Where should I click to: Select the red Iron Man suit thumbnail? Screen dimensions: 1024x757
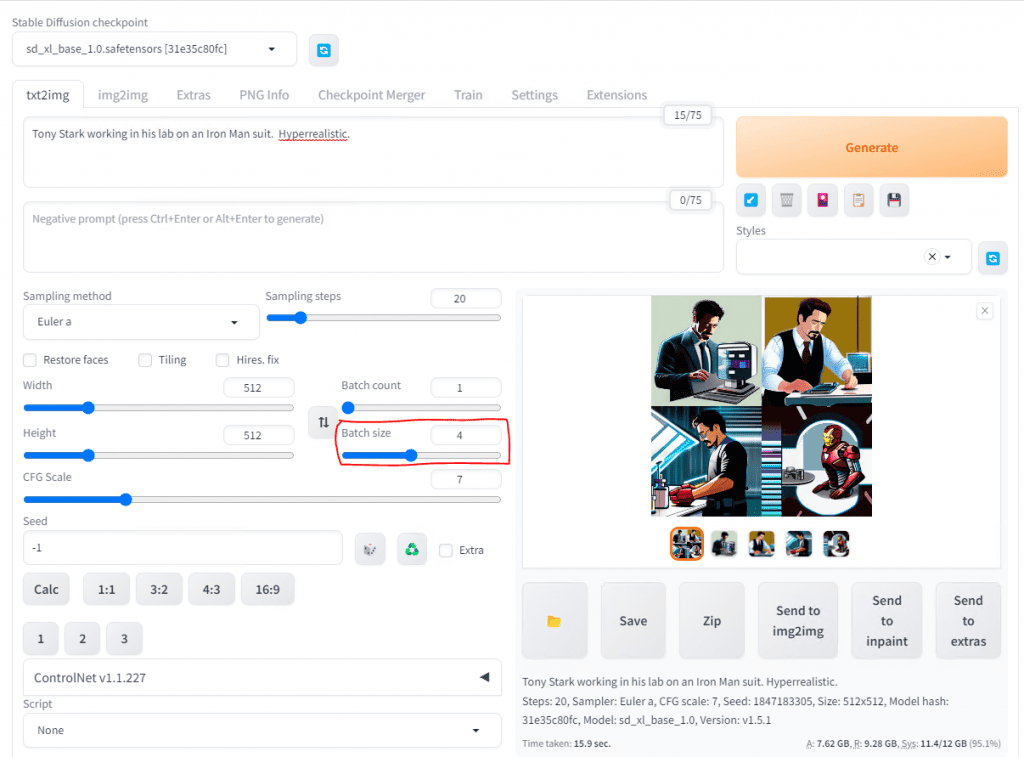point(836,543)
